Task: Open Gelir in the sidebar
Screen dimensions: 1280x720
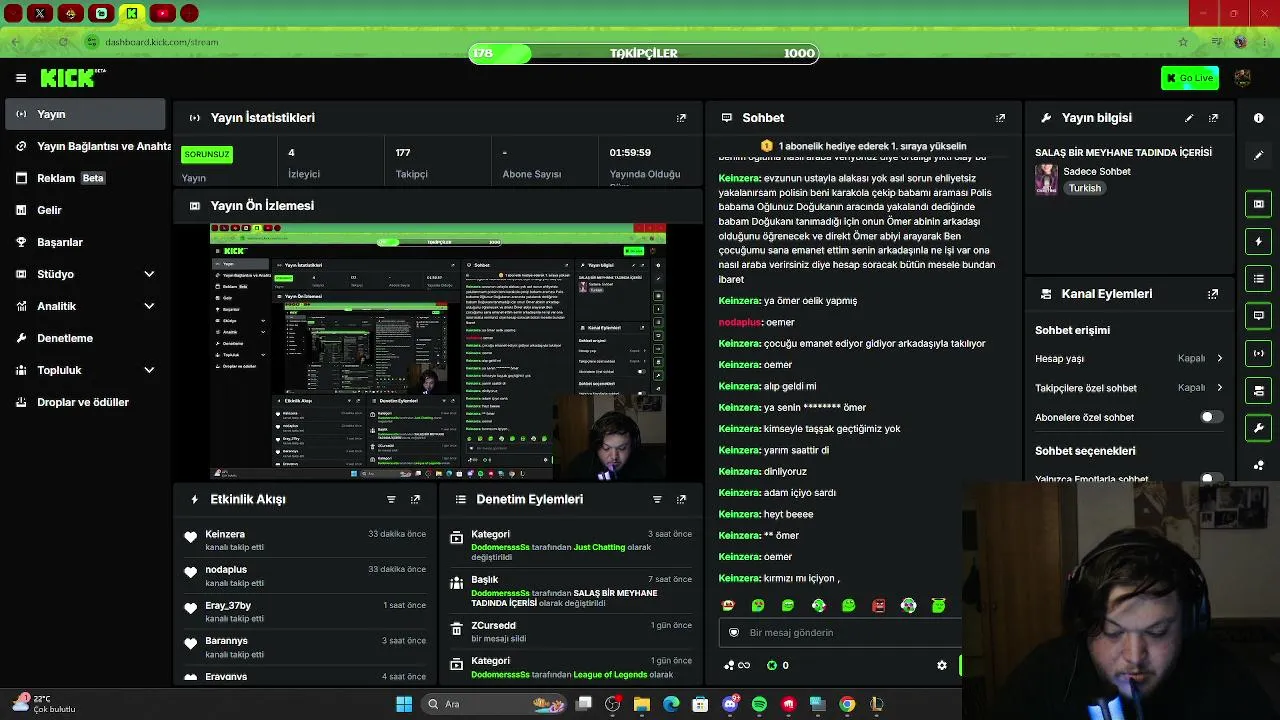Action: 85,210
